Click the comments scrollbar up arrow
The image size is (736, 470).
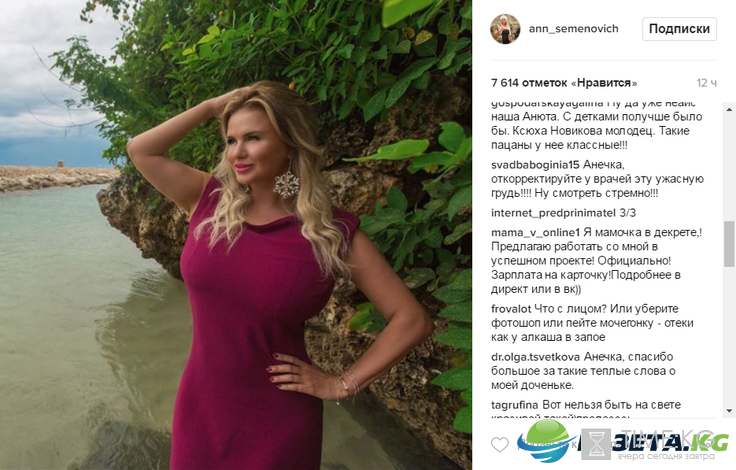coord(729,109)
